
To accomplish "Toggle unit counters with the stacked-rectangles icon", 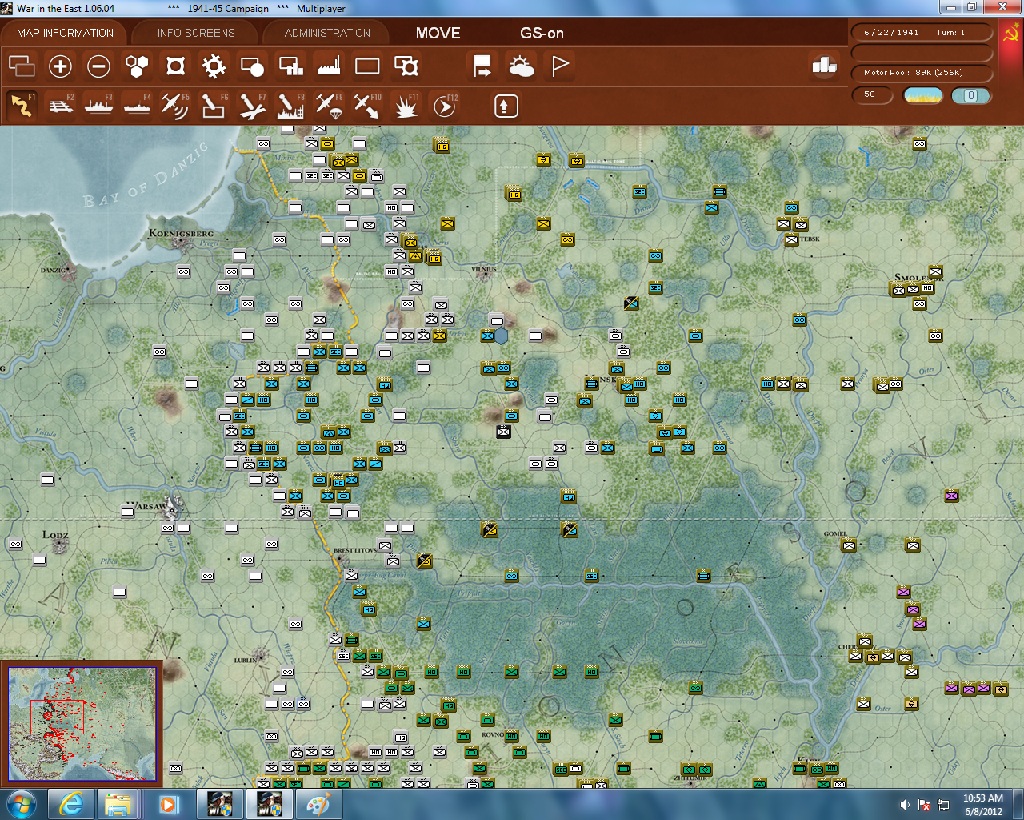I will pyautogui.click(x=22, y=66).
